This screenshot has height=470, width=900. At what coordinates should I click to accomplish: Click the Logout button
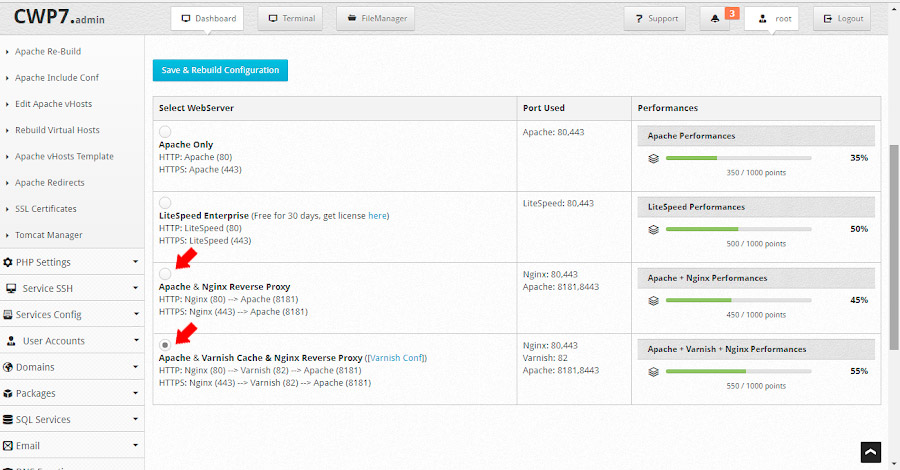(x=842, y=18)
